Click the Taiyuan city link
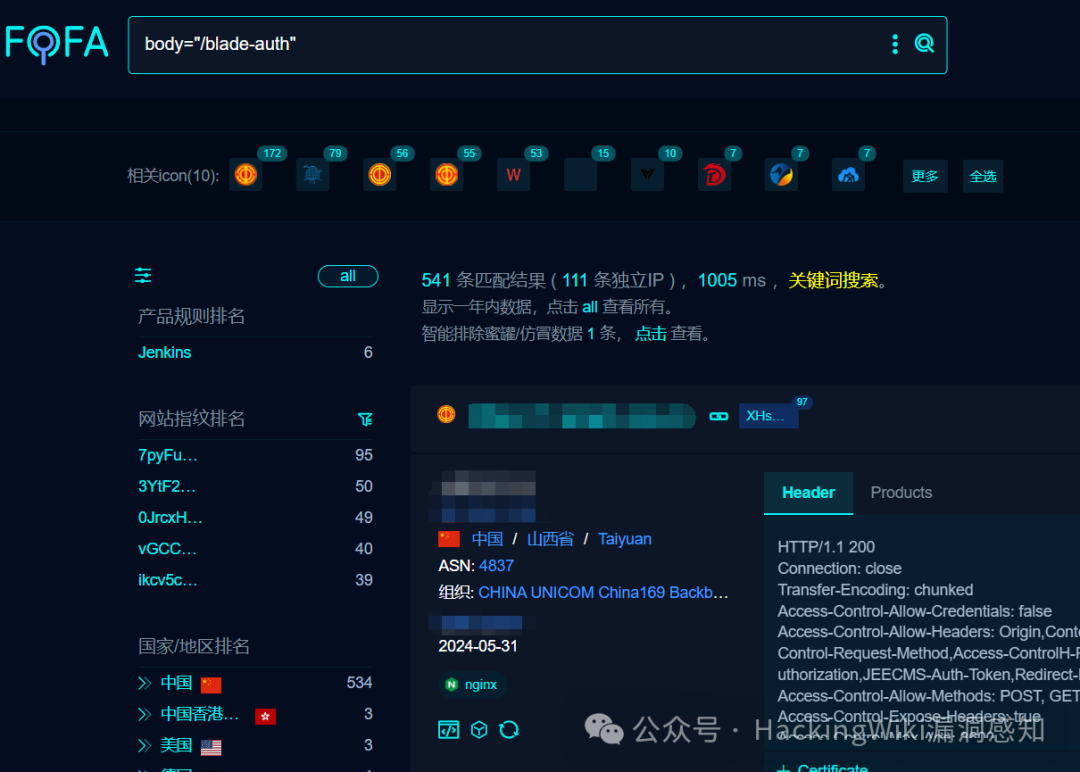1080x772 pixels. click(x=625, y=539)
